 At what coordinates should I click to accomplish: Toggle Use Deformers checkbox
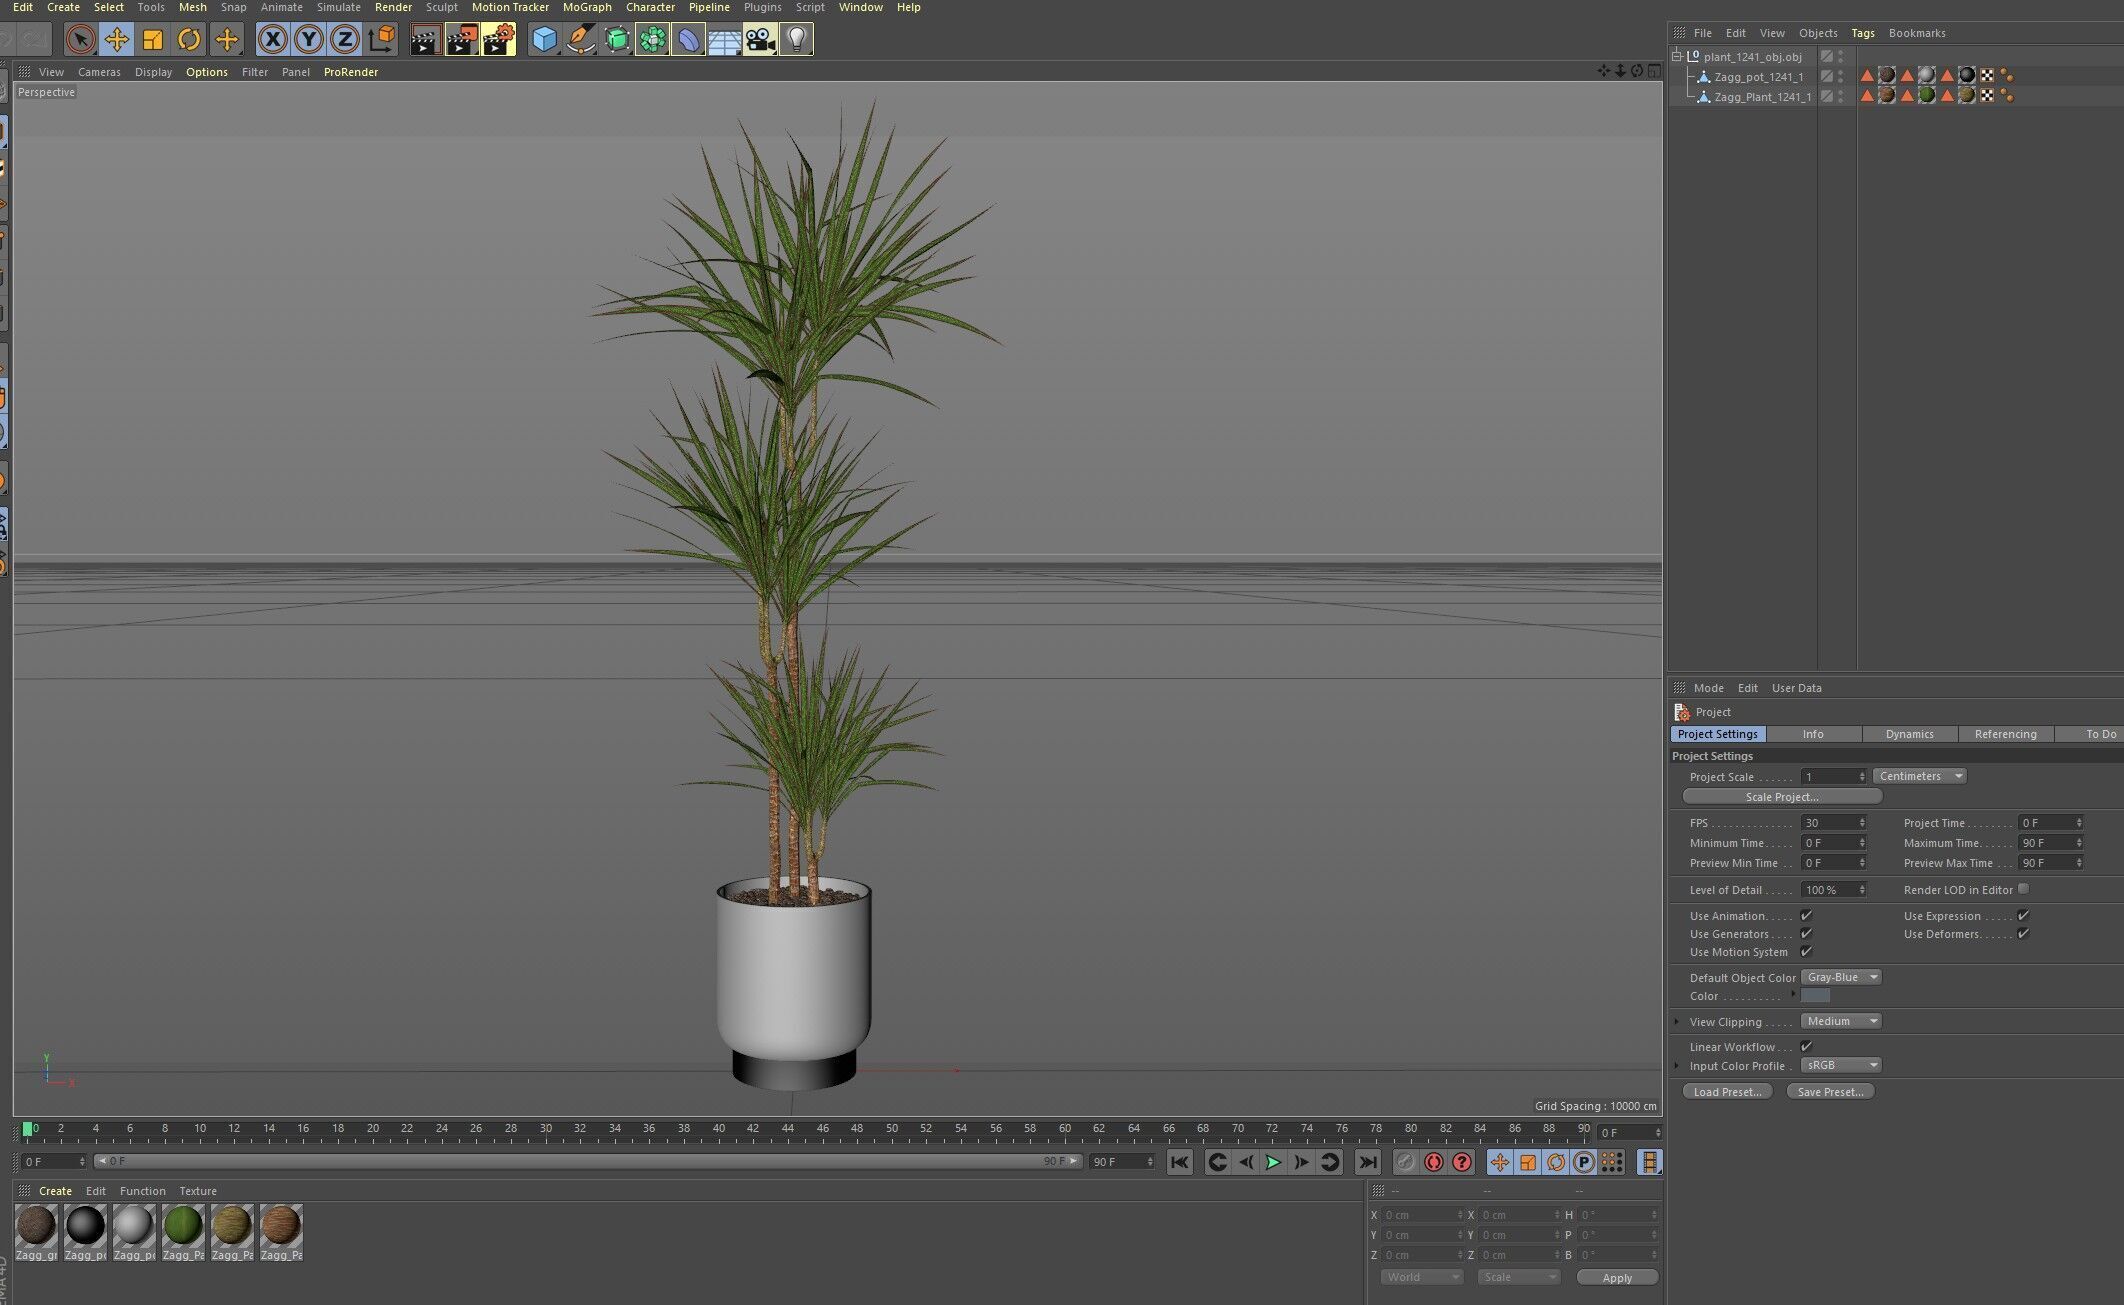[x=2023, y=933]
